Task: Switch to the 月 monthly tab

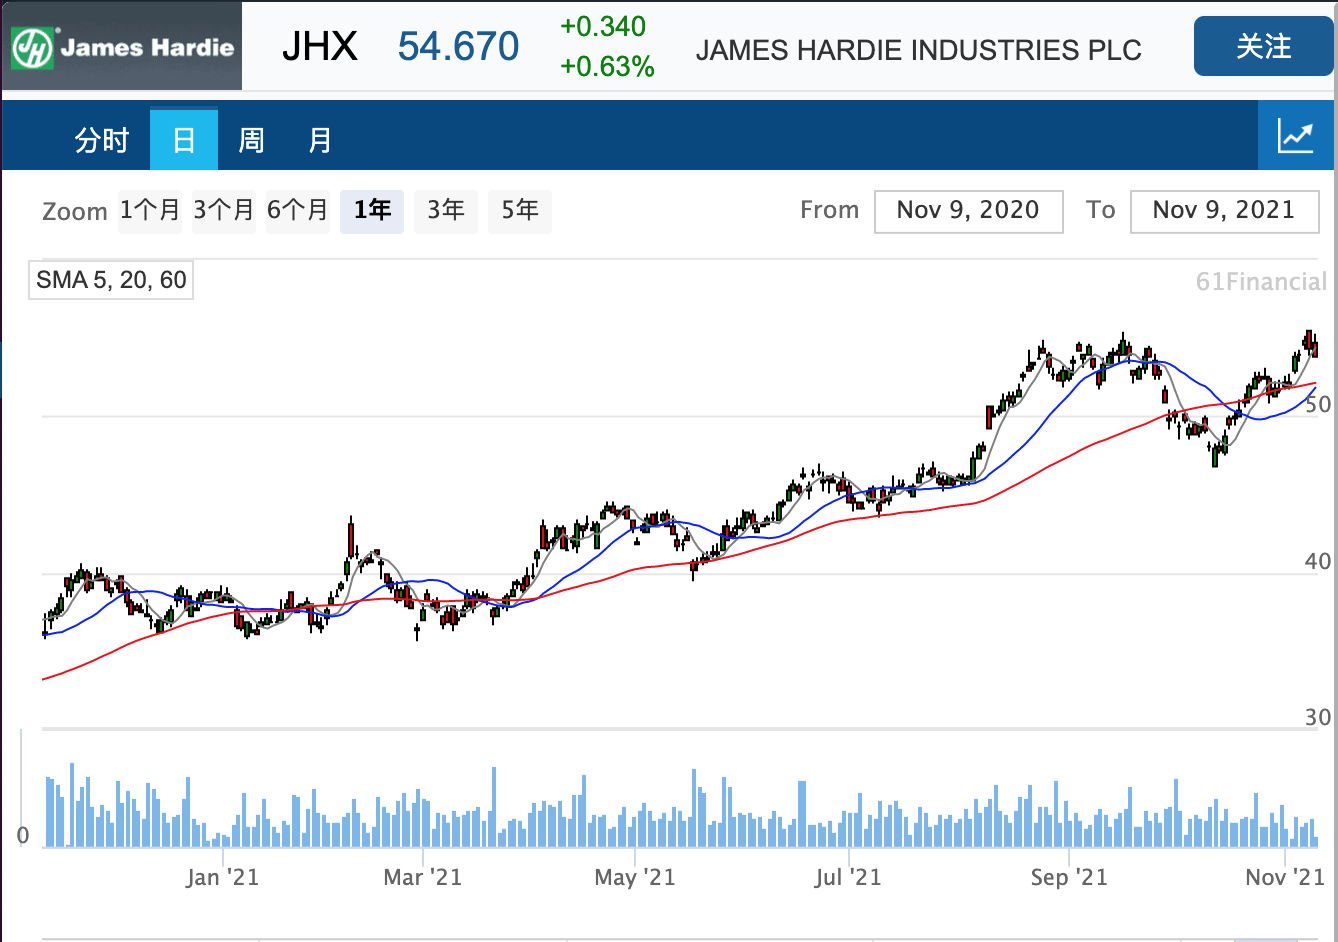Action: coord(319,140)
